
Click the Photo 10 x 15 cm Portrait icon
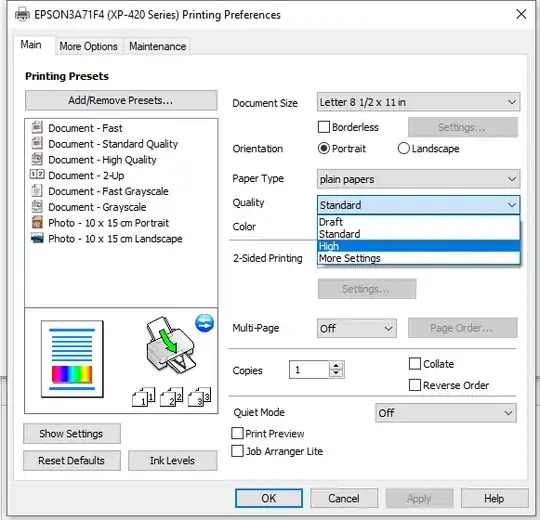[37, 222]
